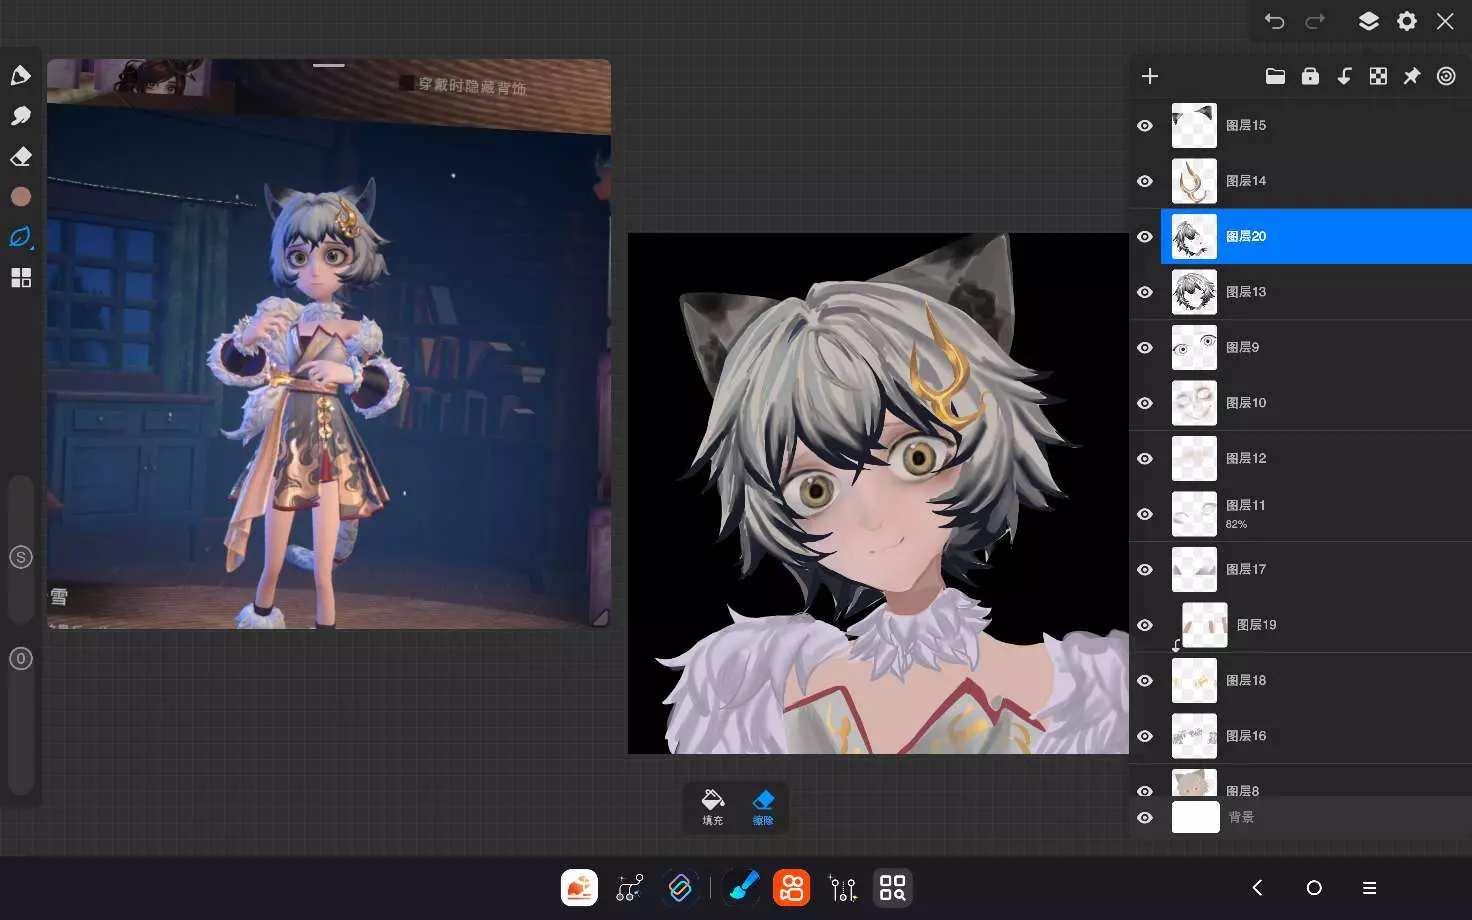Screen dimensions: 1472x920
Task: Toggle the transparency checkerboard lock icon
Action: [x=1378, y=77]
